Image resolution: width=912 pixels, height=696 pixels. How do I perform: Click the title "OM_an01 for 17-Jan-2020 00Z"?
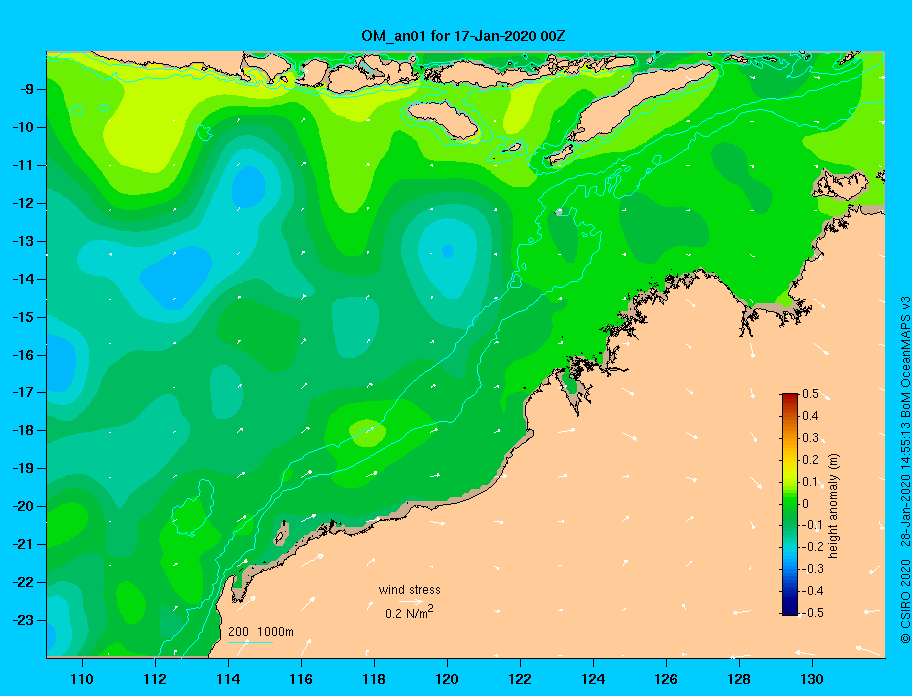tap(463, 36)
